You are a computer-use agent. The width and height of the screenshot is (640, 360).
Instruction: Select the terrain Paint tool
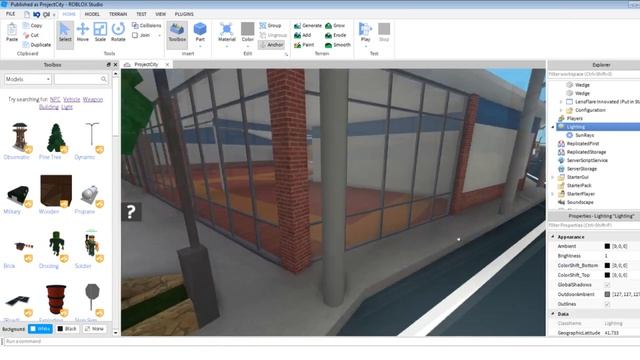click(x=304, y=45)
